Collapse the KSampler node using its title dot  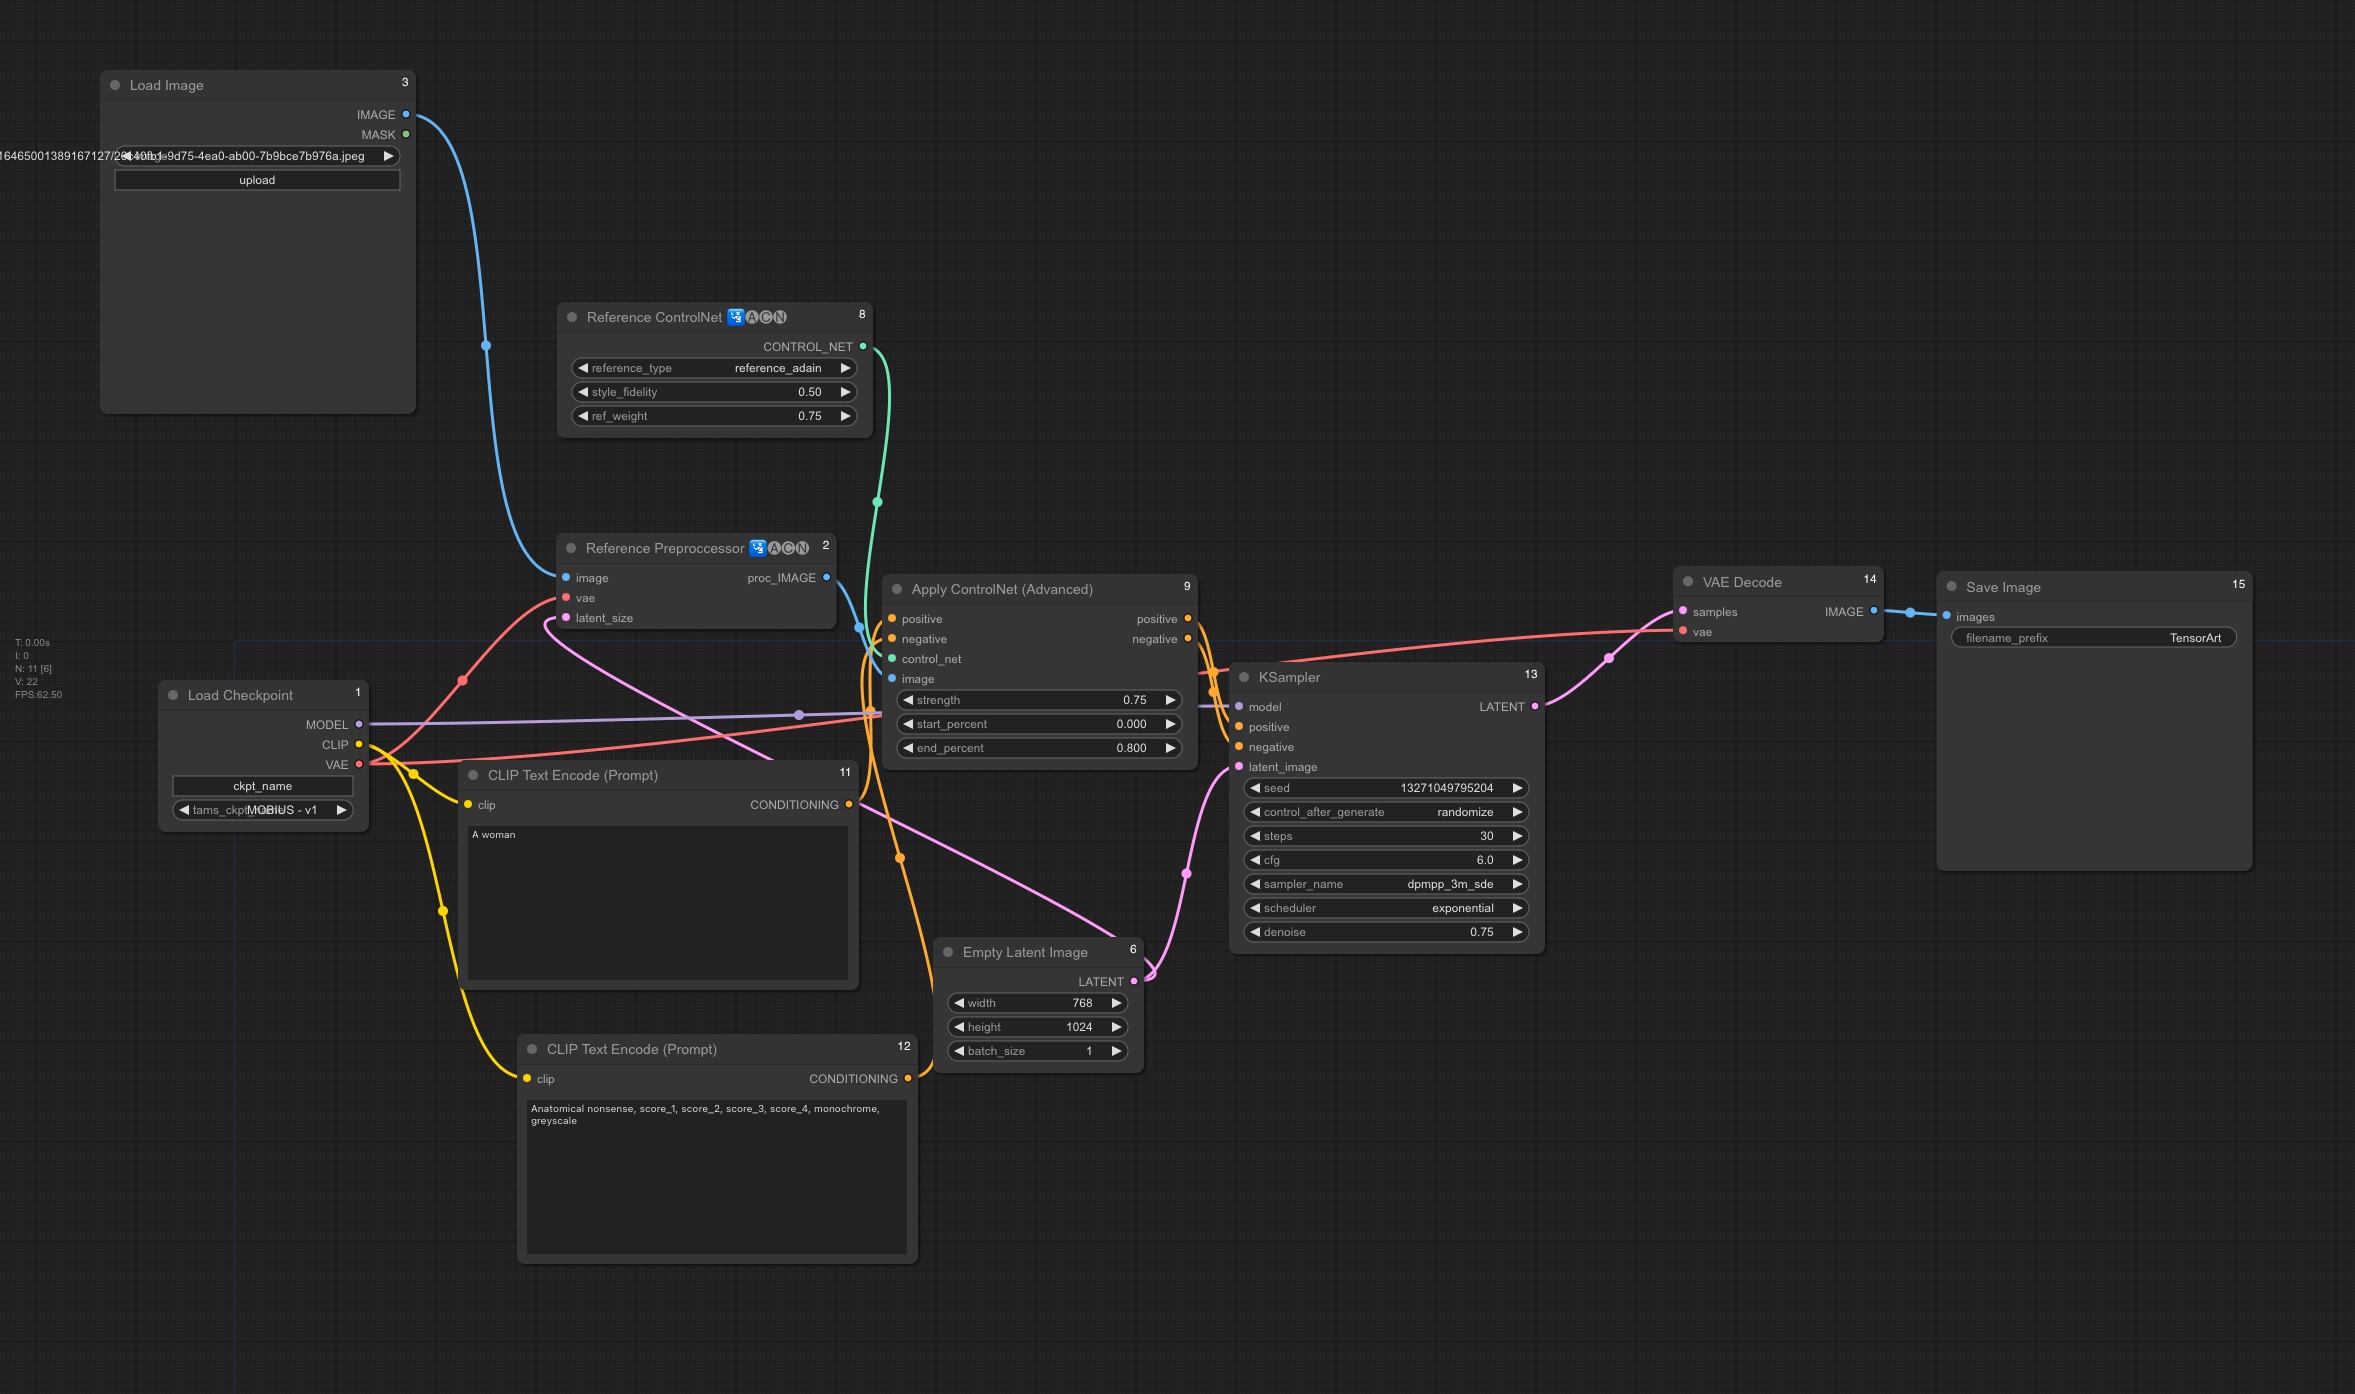click(x=1244, y=677)
